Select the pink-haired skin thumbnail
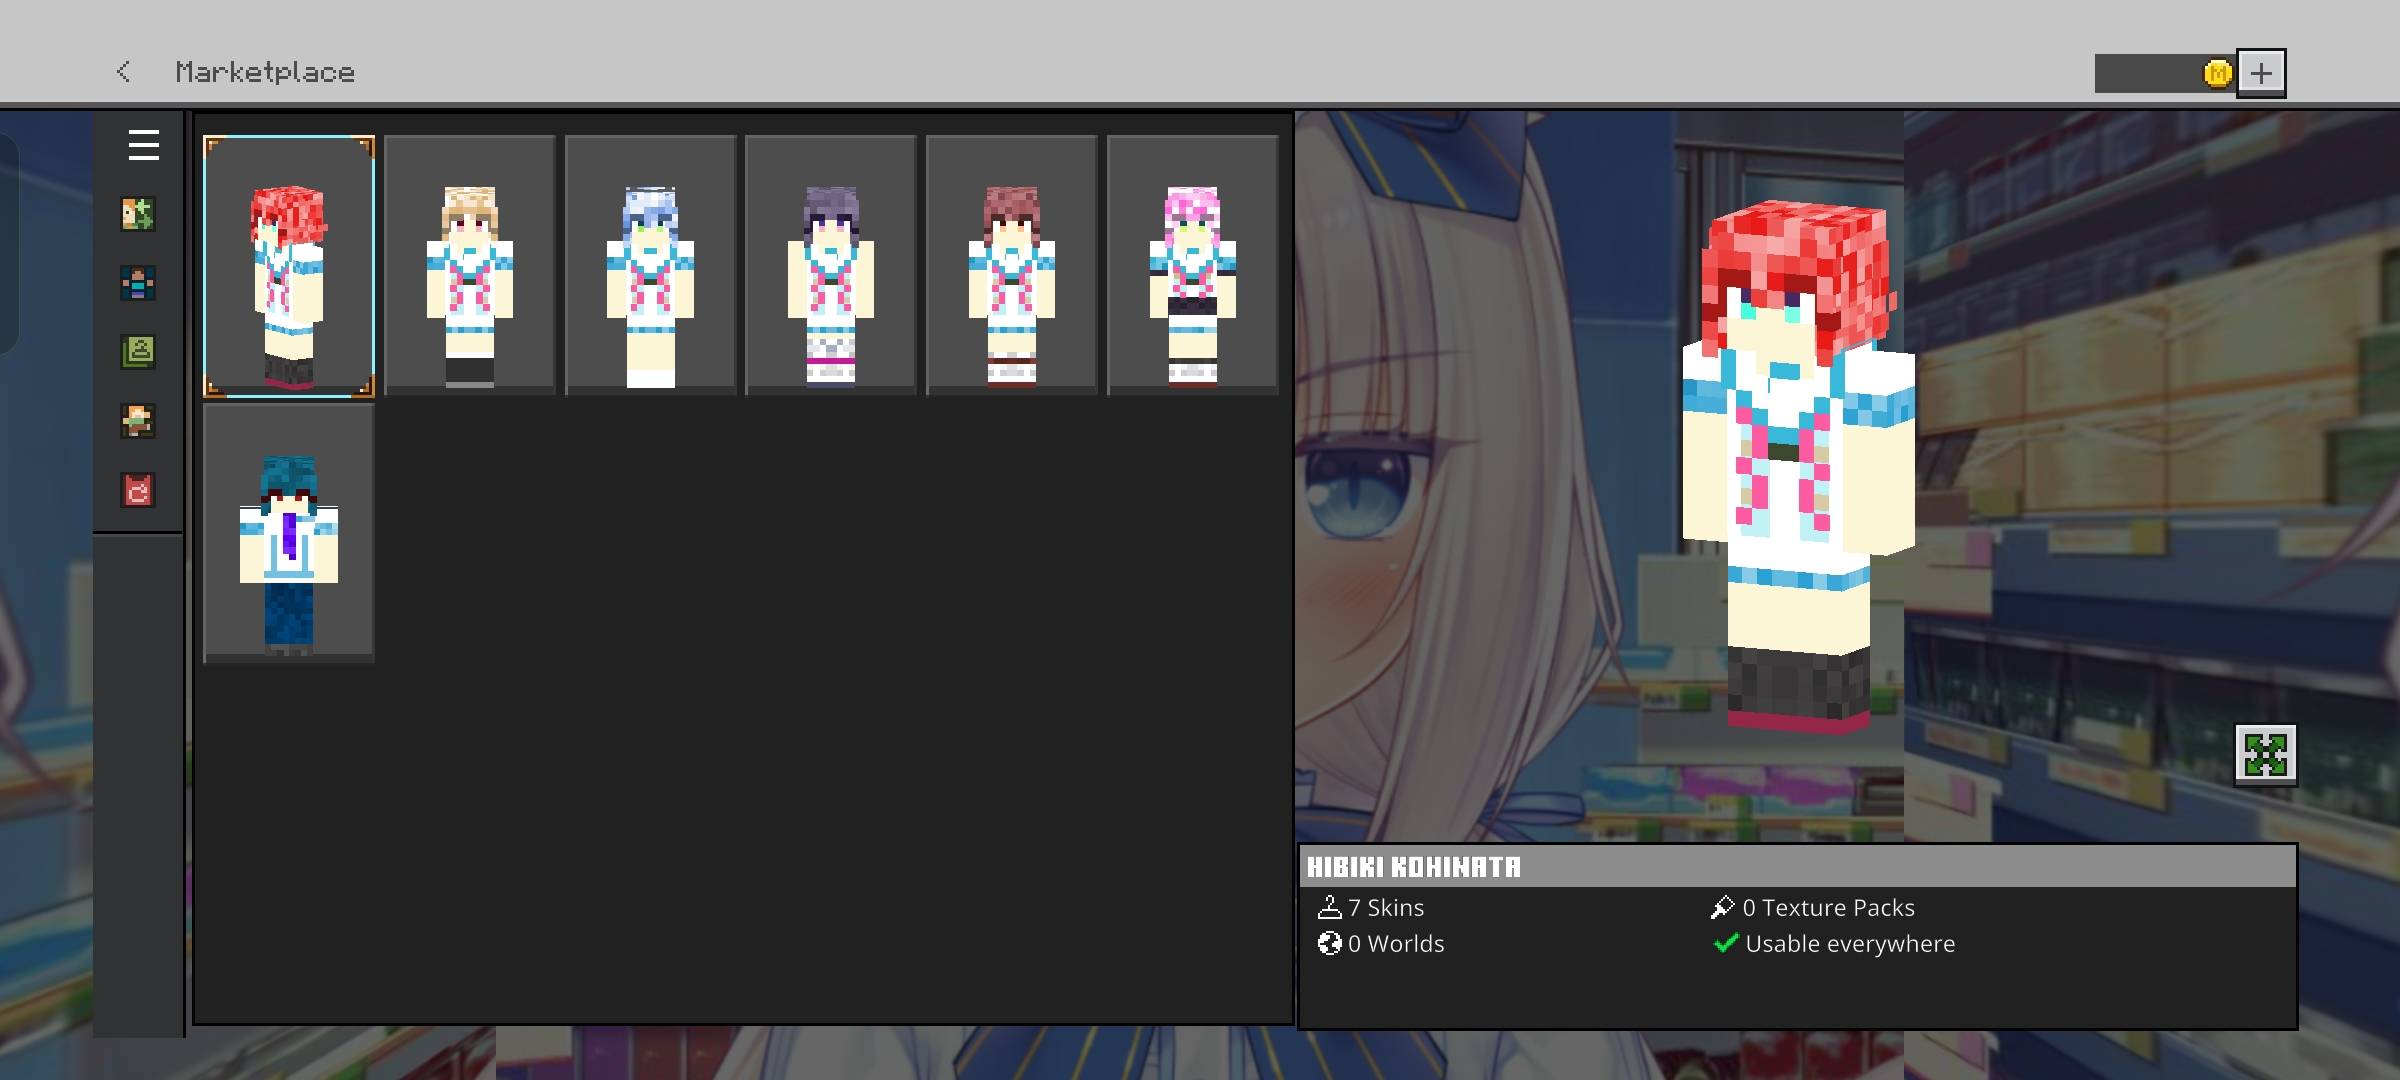The width and height of the screenshot is (2400, 1080). (x=1192, y=266)
